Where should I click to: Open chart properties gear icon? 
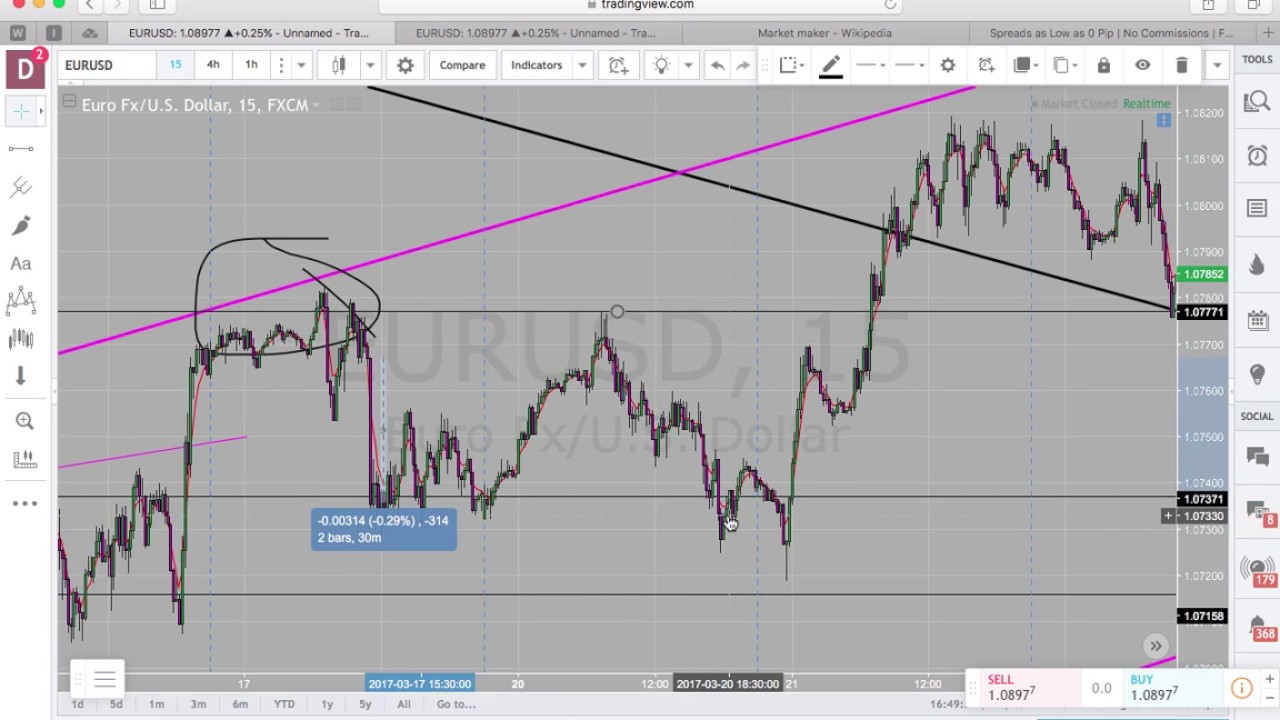(405, 65)
